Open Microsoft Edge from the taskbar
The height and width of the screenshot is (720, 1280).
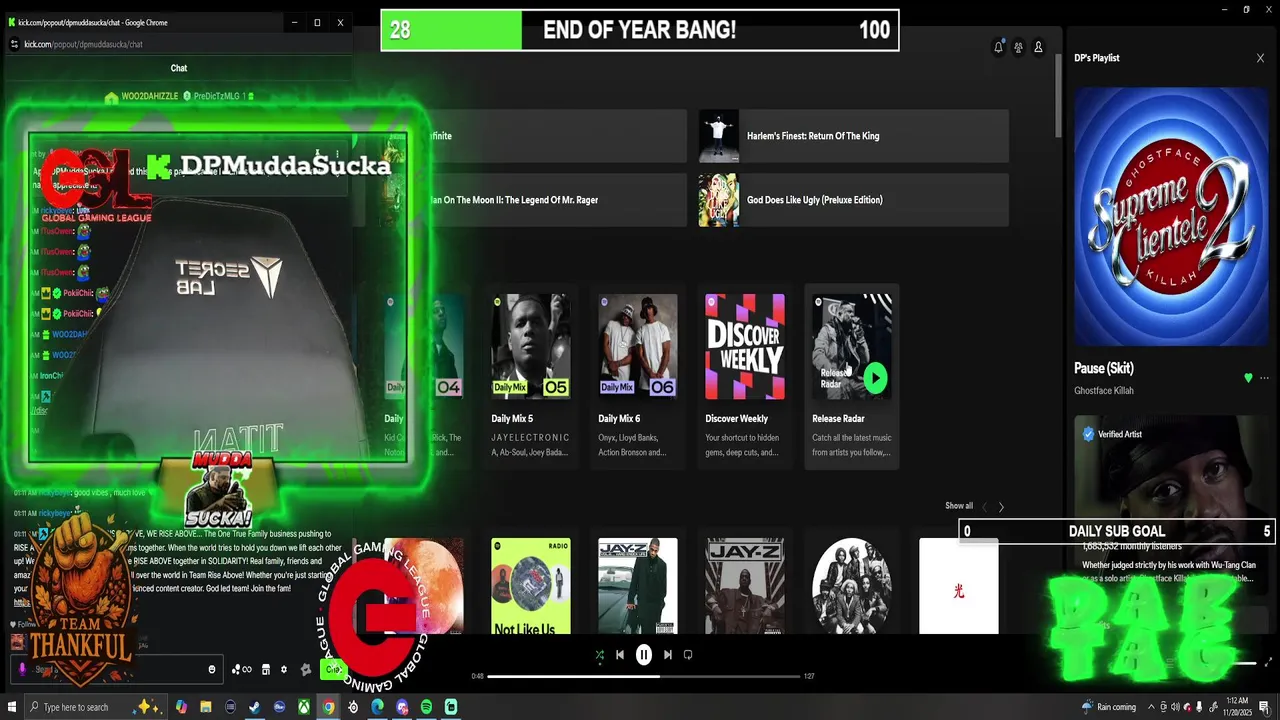tap(377, 707)
